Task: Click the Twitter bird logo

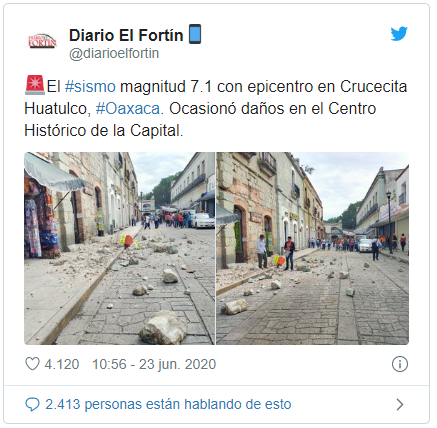Action: tap(399, 33)
